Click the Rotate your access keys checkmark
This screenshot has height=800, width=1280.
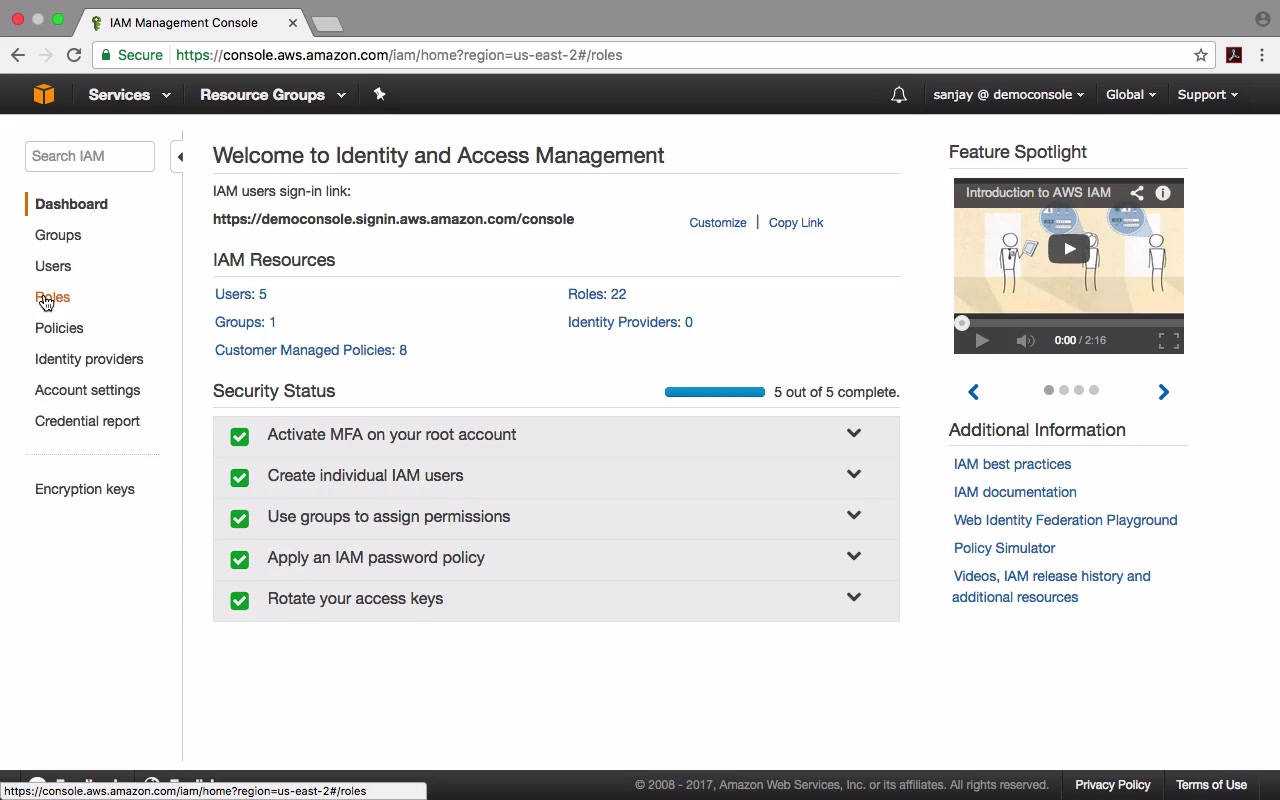point(239,600)
